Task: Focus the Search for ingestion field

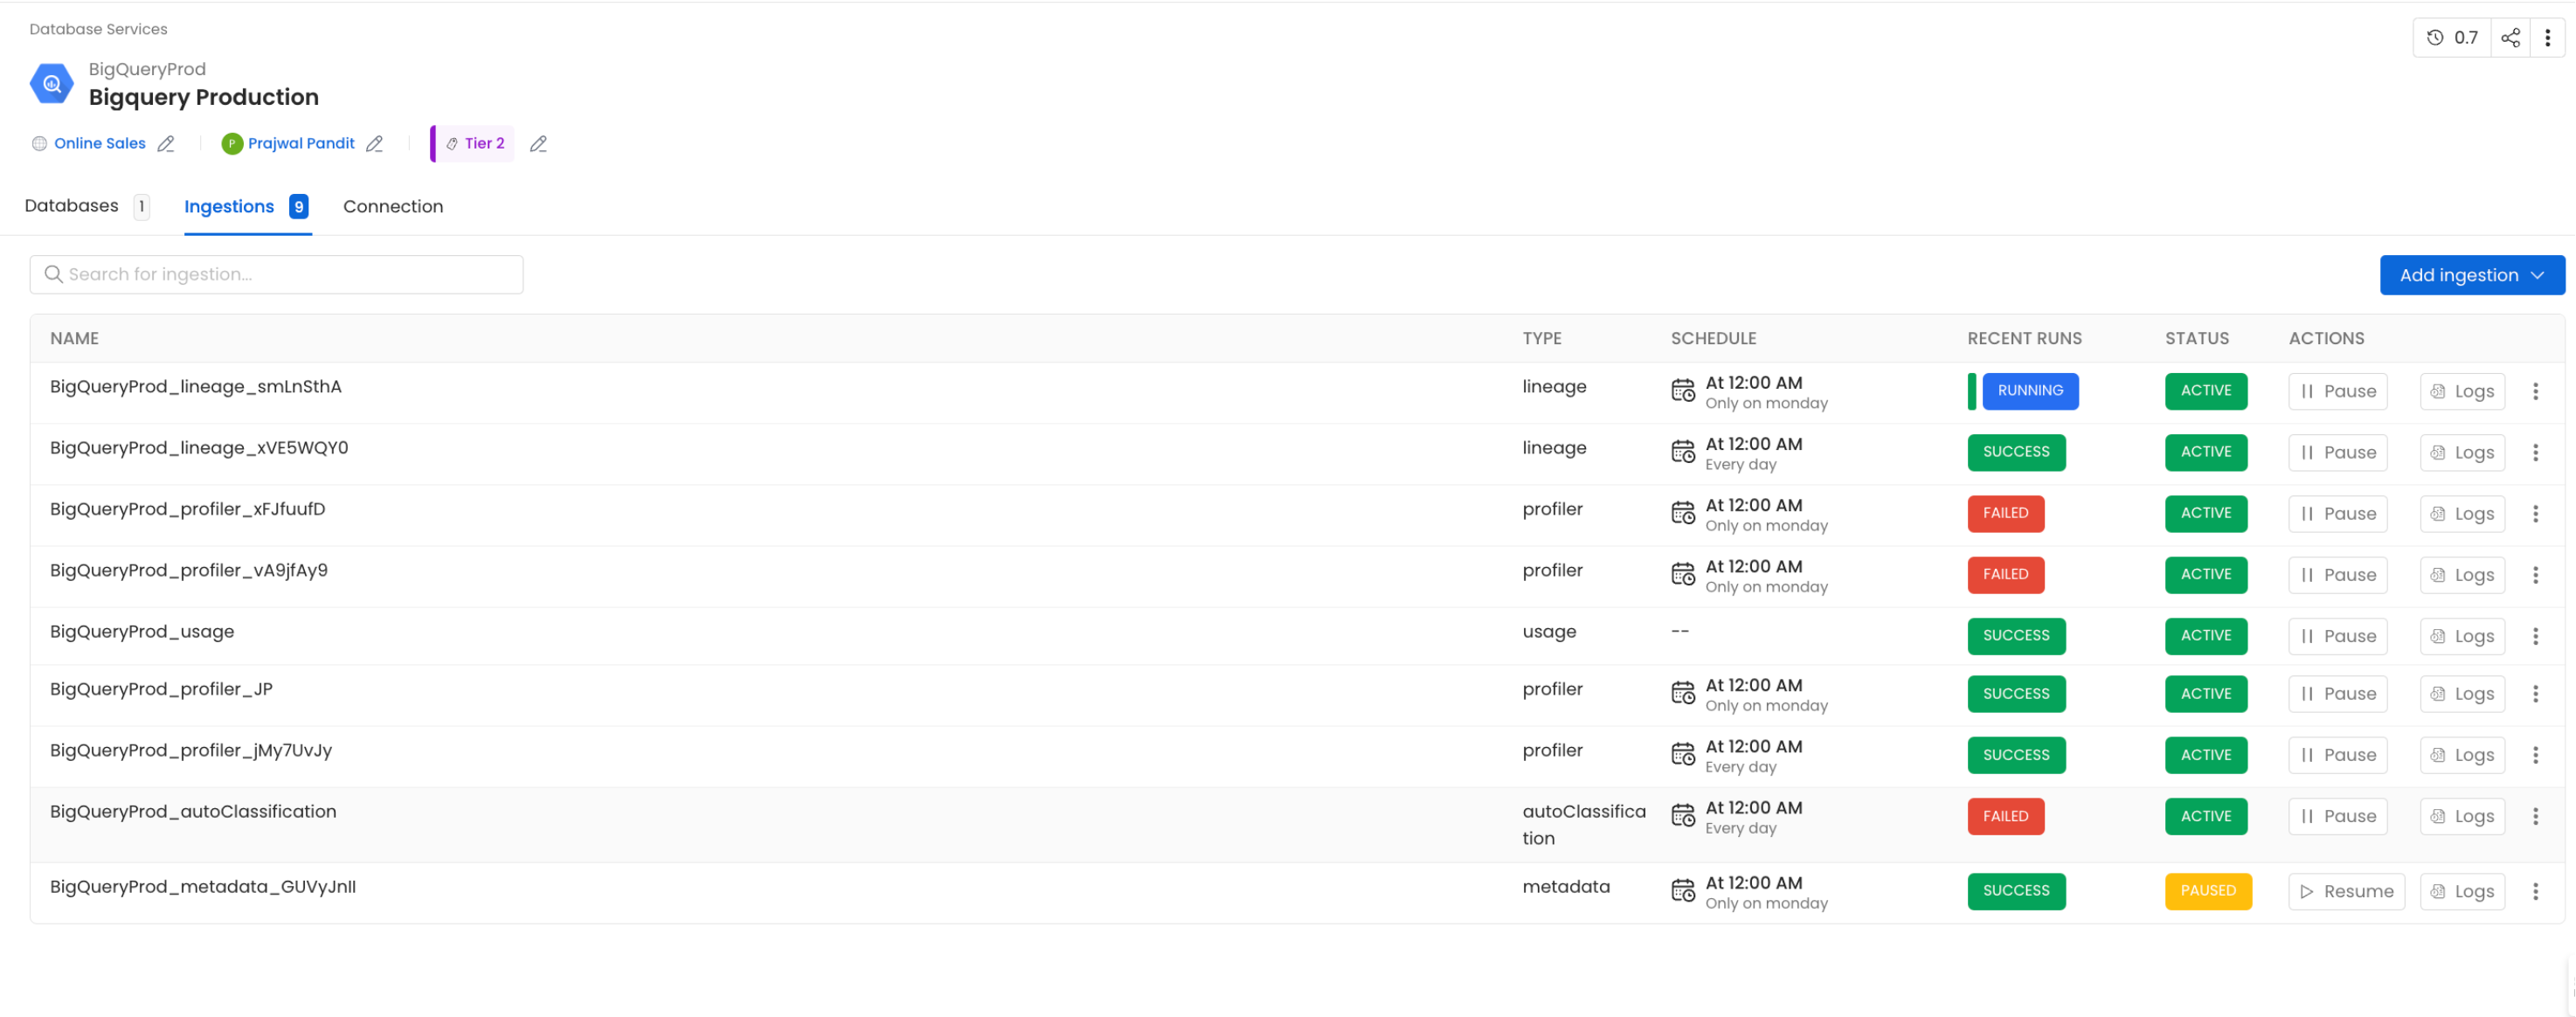Action: tap(276, 275)
